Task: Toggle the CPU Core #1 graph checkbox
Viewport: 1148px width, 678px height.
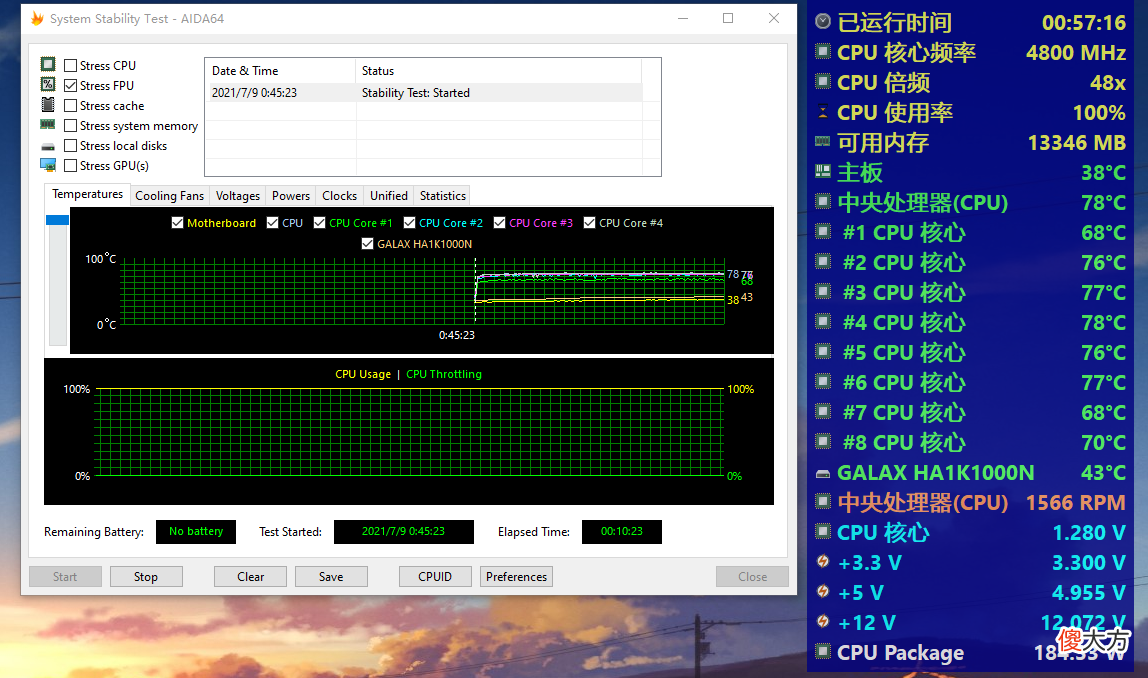Action: tap(319, 223)
